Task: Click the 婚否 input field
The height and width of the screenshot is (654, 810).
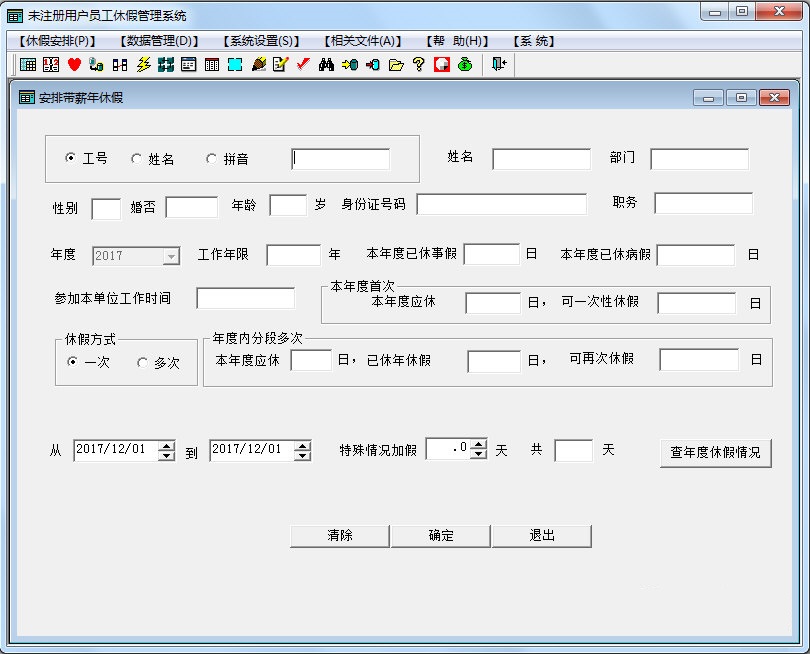Action: click(192, 207)
